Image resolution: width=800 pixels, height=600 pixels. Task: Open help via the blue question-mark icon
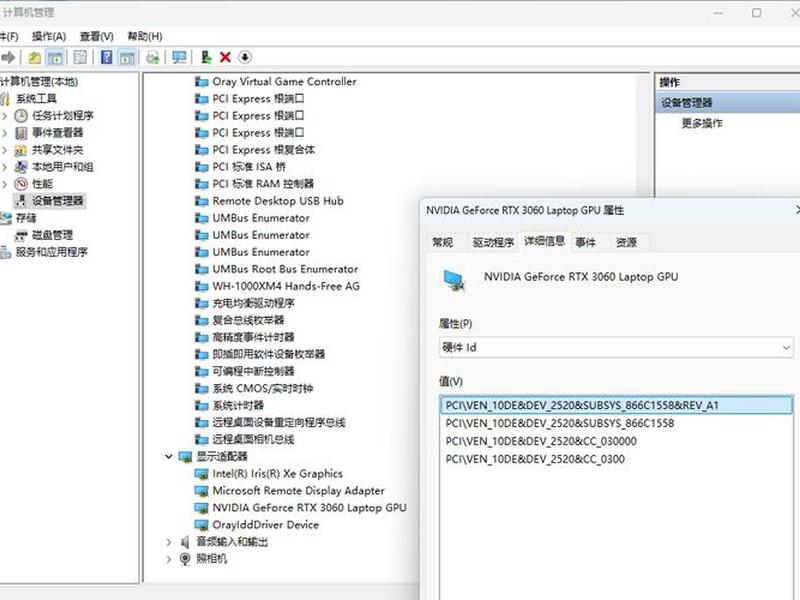click(x=107, y=57)
